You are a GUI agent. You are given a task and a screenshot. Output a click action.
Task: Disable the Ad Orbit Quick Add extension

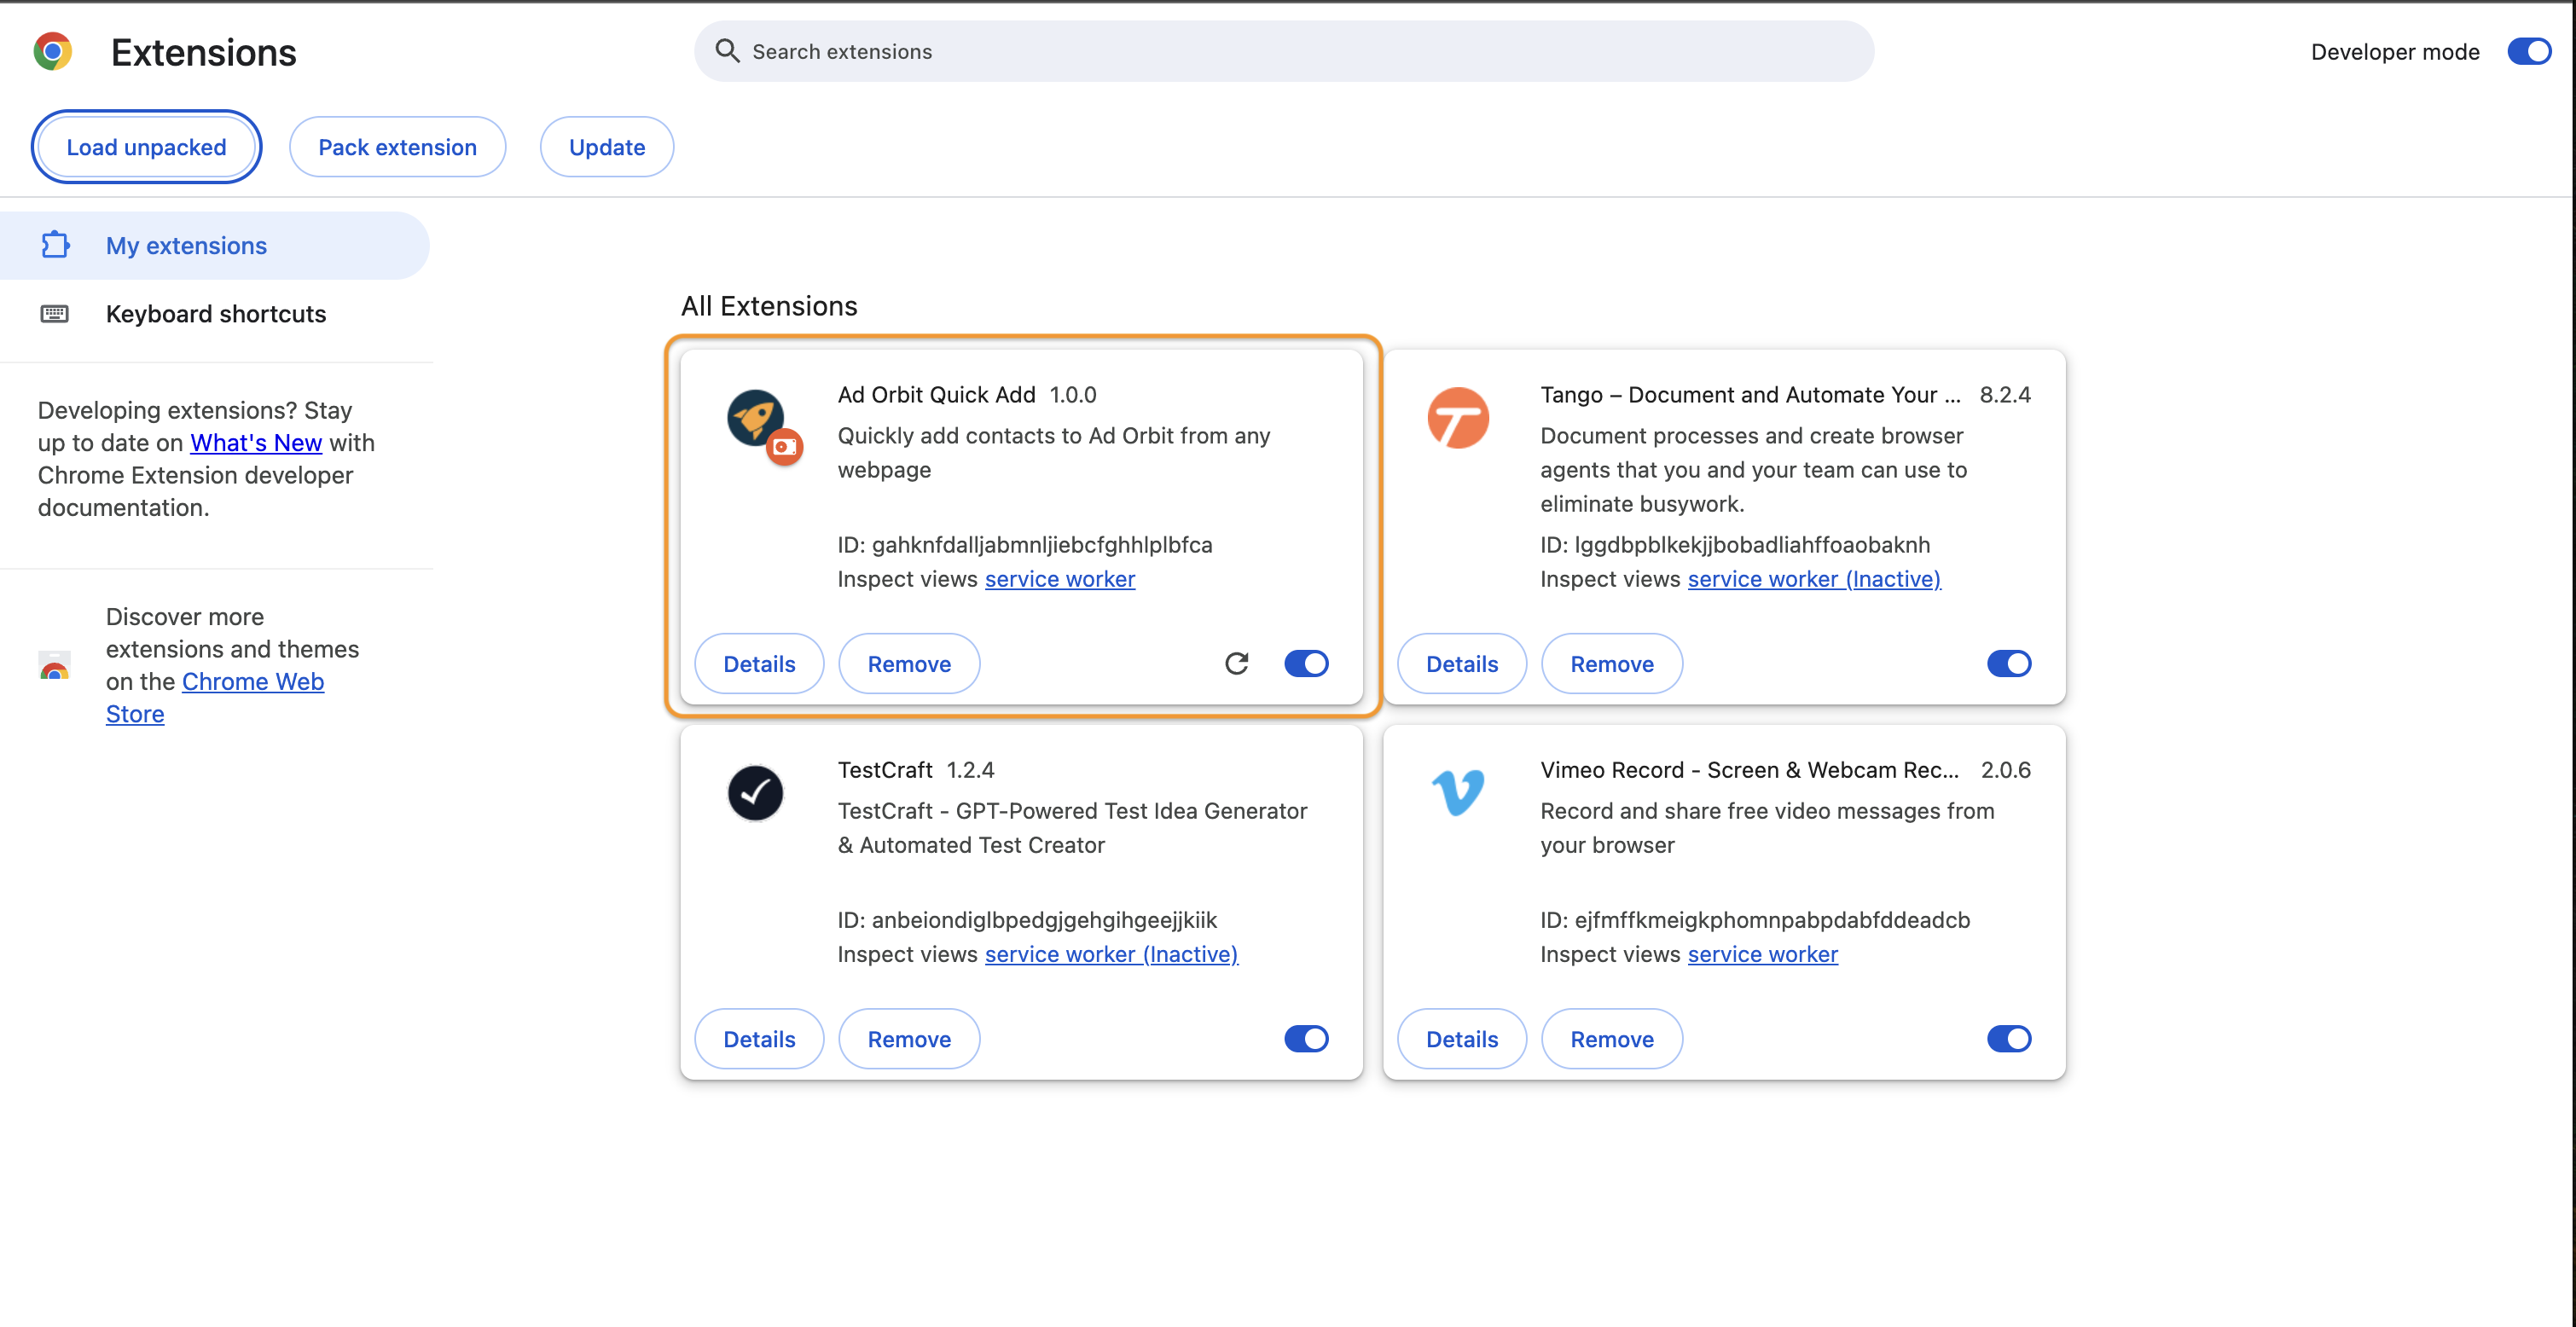[1306, 663]
